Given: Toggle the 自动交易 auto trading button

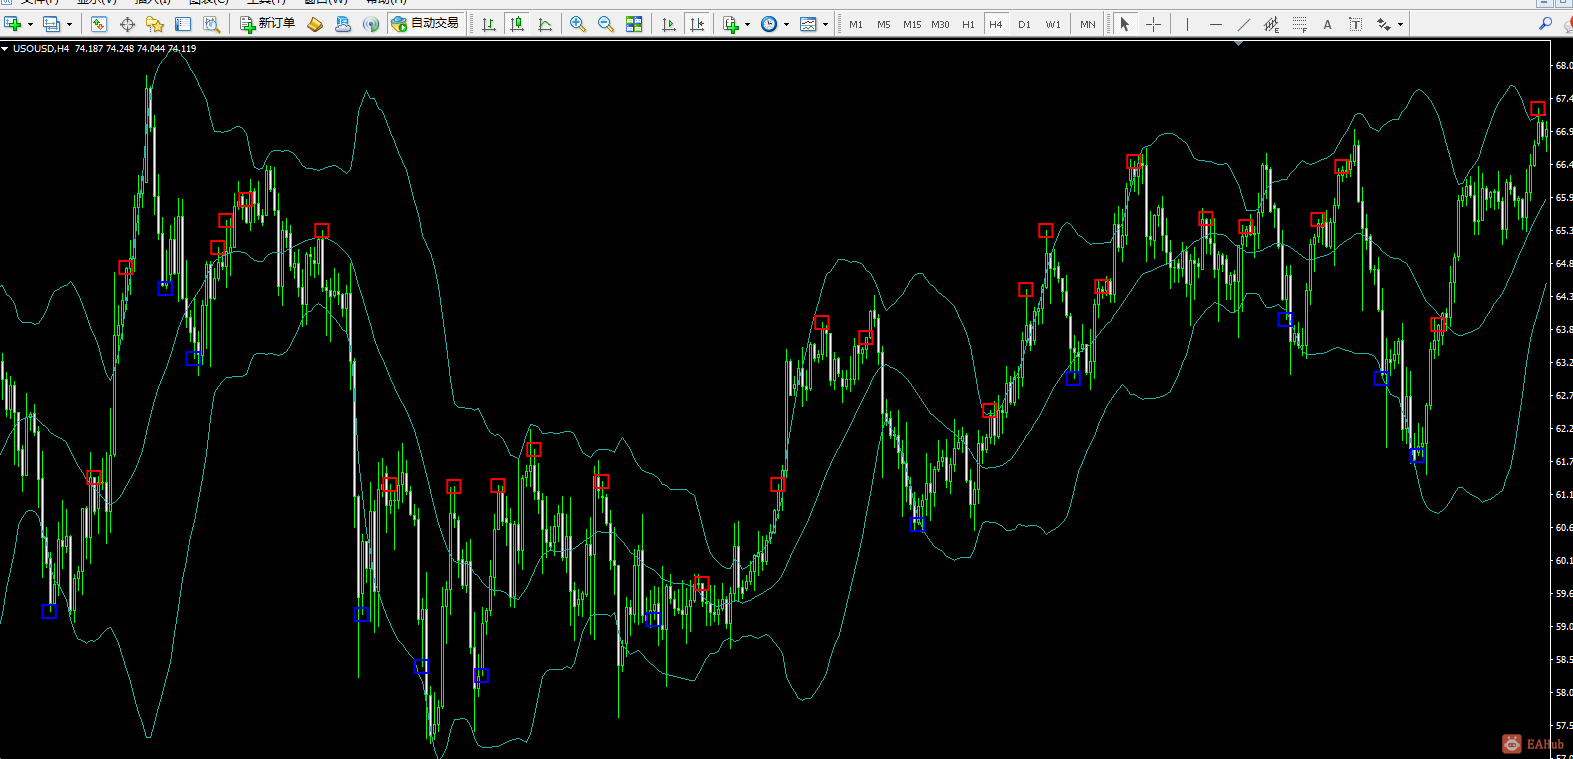Looking at the screenshot, I should [x=426, y=24].
